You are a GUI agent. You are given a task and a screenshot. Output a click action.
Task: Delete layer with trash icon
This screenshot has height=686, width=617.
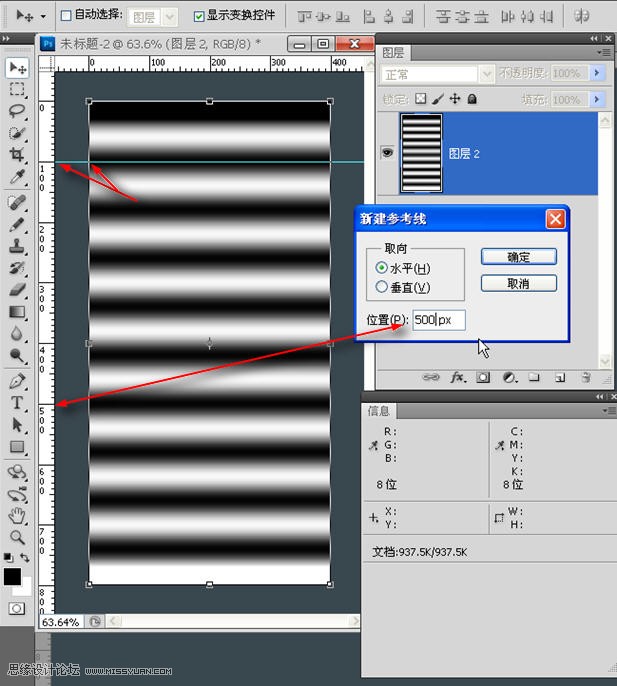coord(586,377)
